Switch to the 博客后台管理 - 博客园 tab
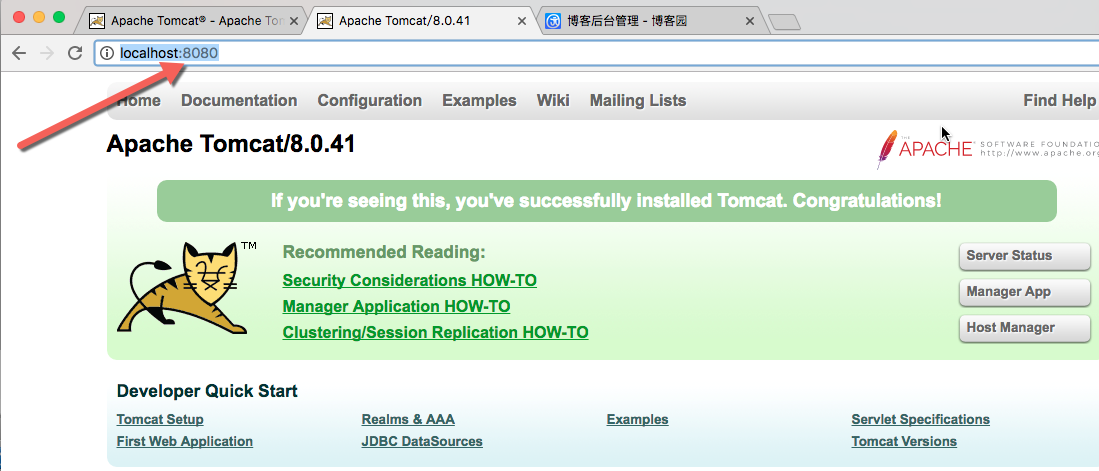Screen dimensions: 1099x471 pos(651,21)
